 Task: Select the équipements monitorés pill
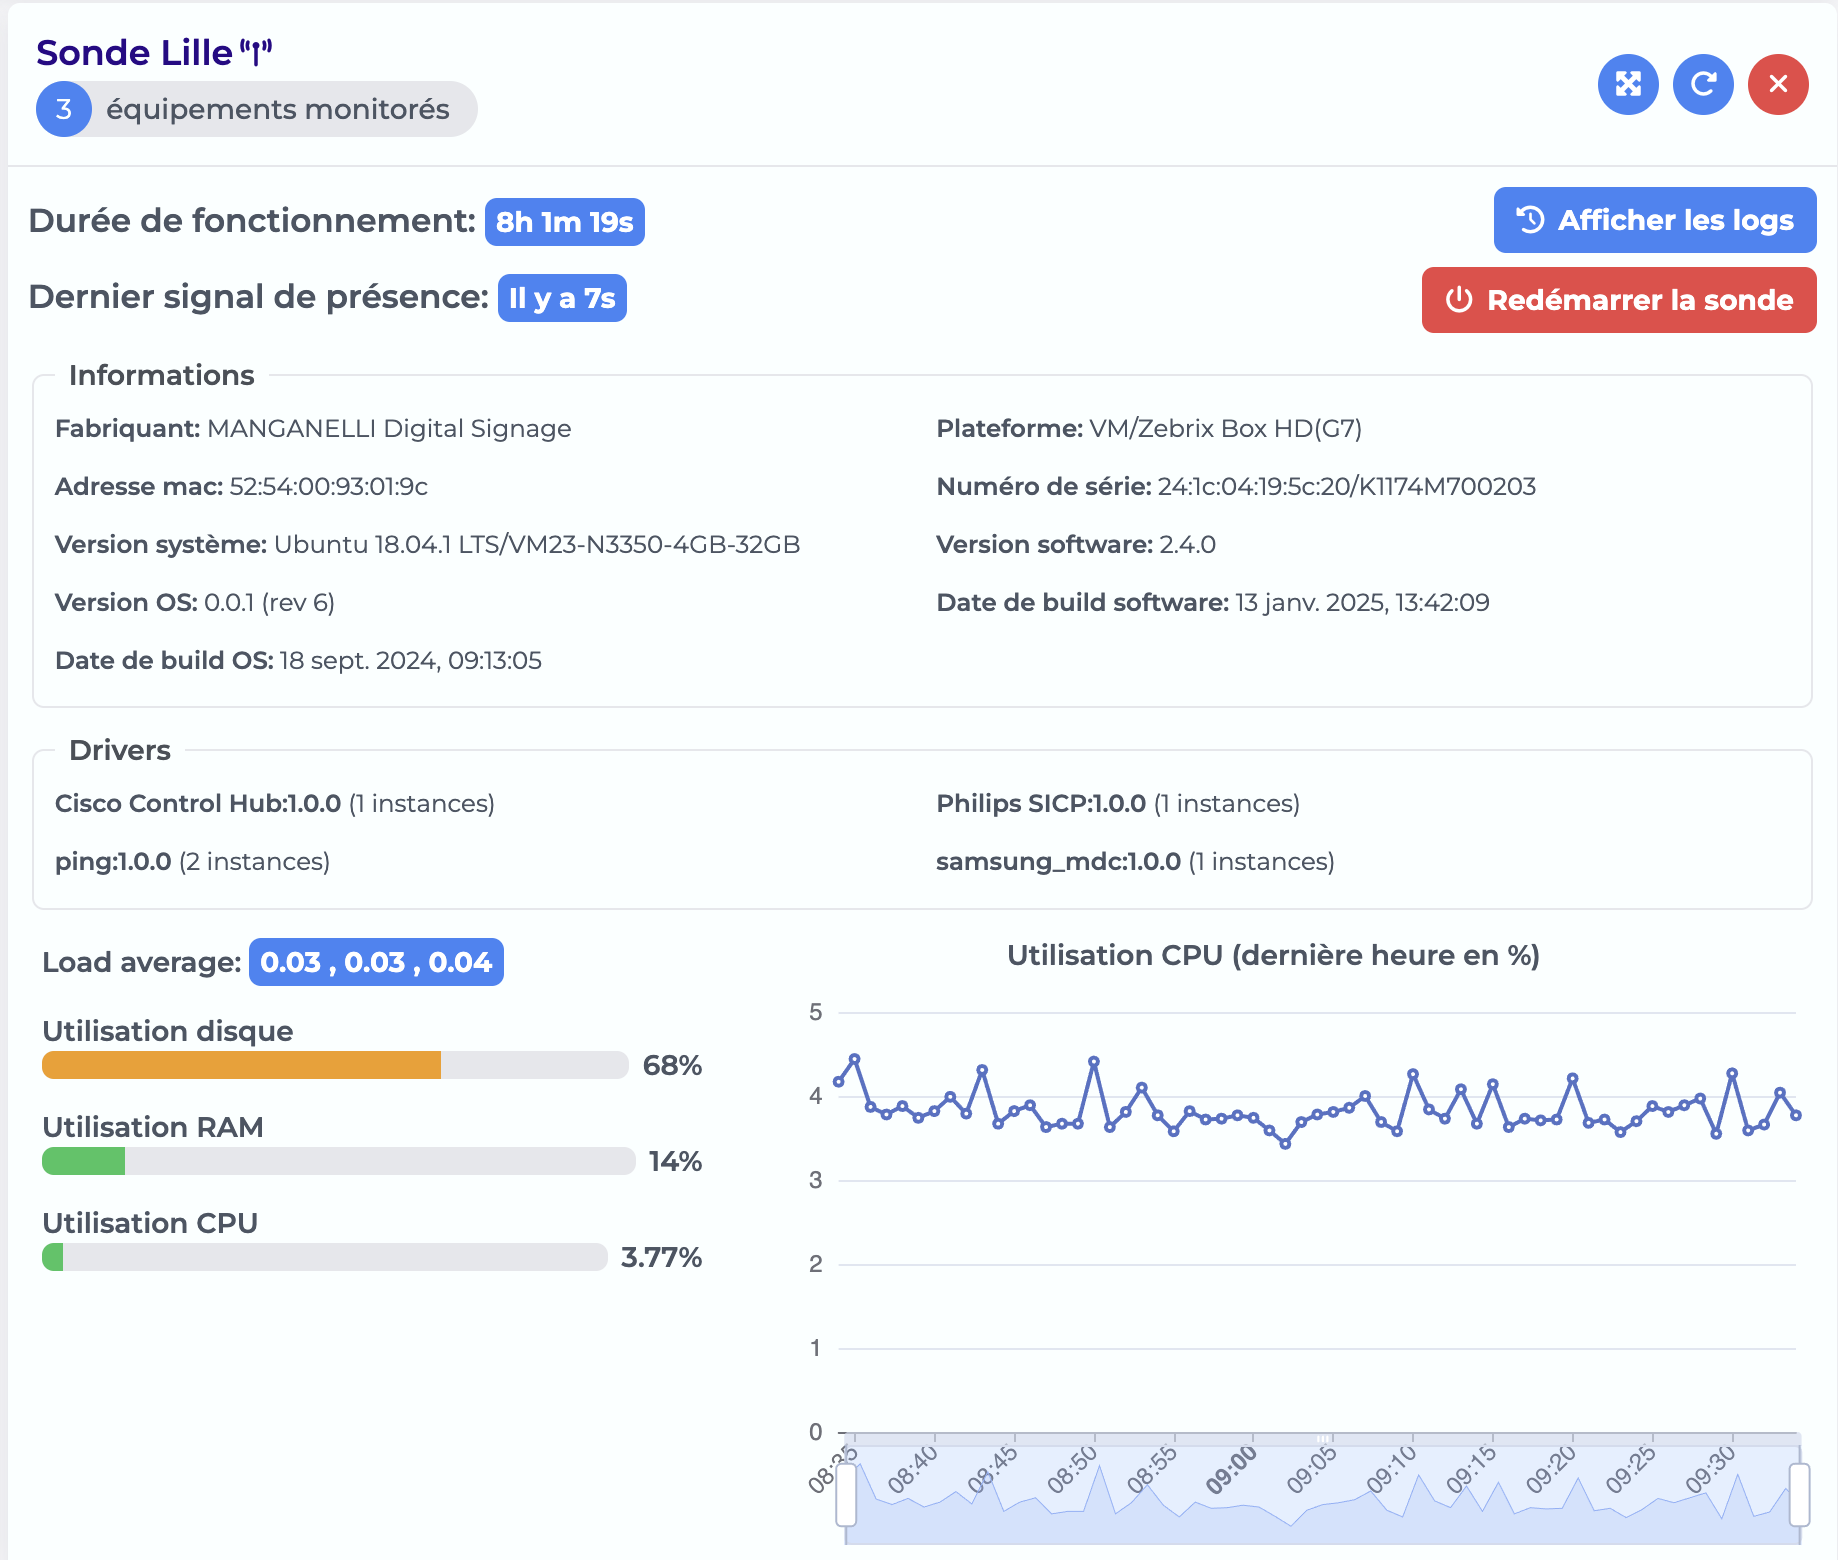(257, 109)
